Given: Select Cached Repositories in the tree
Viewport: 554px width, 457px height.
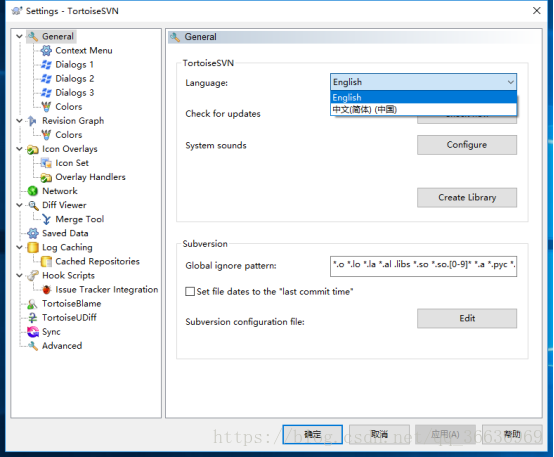Looking at the screenshot, I should pos(98,262).
